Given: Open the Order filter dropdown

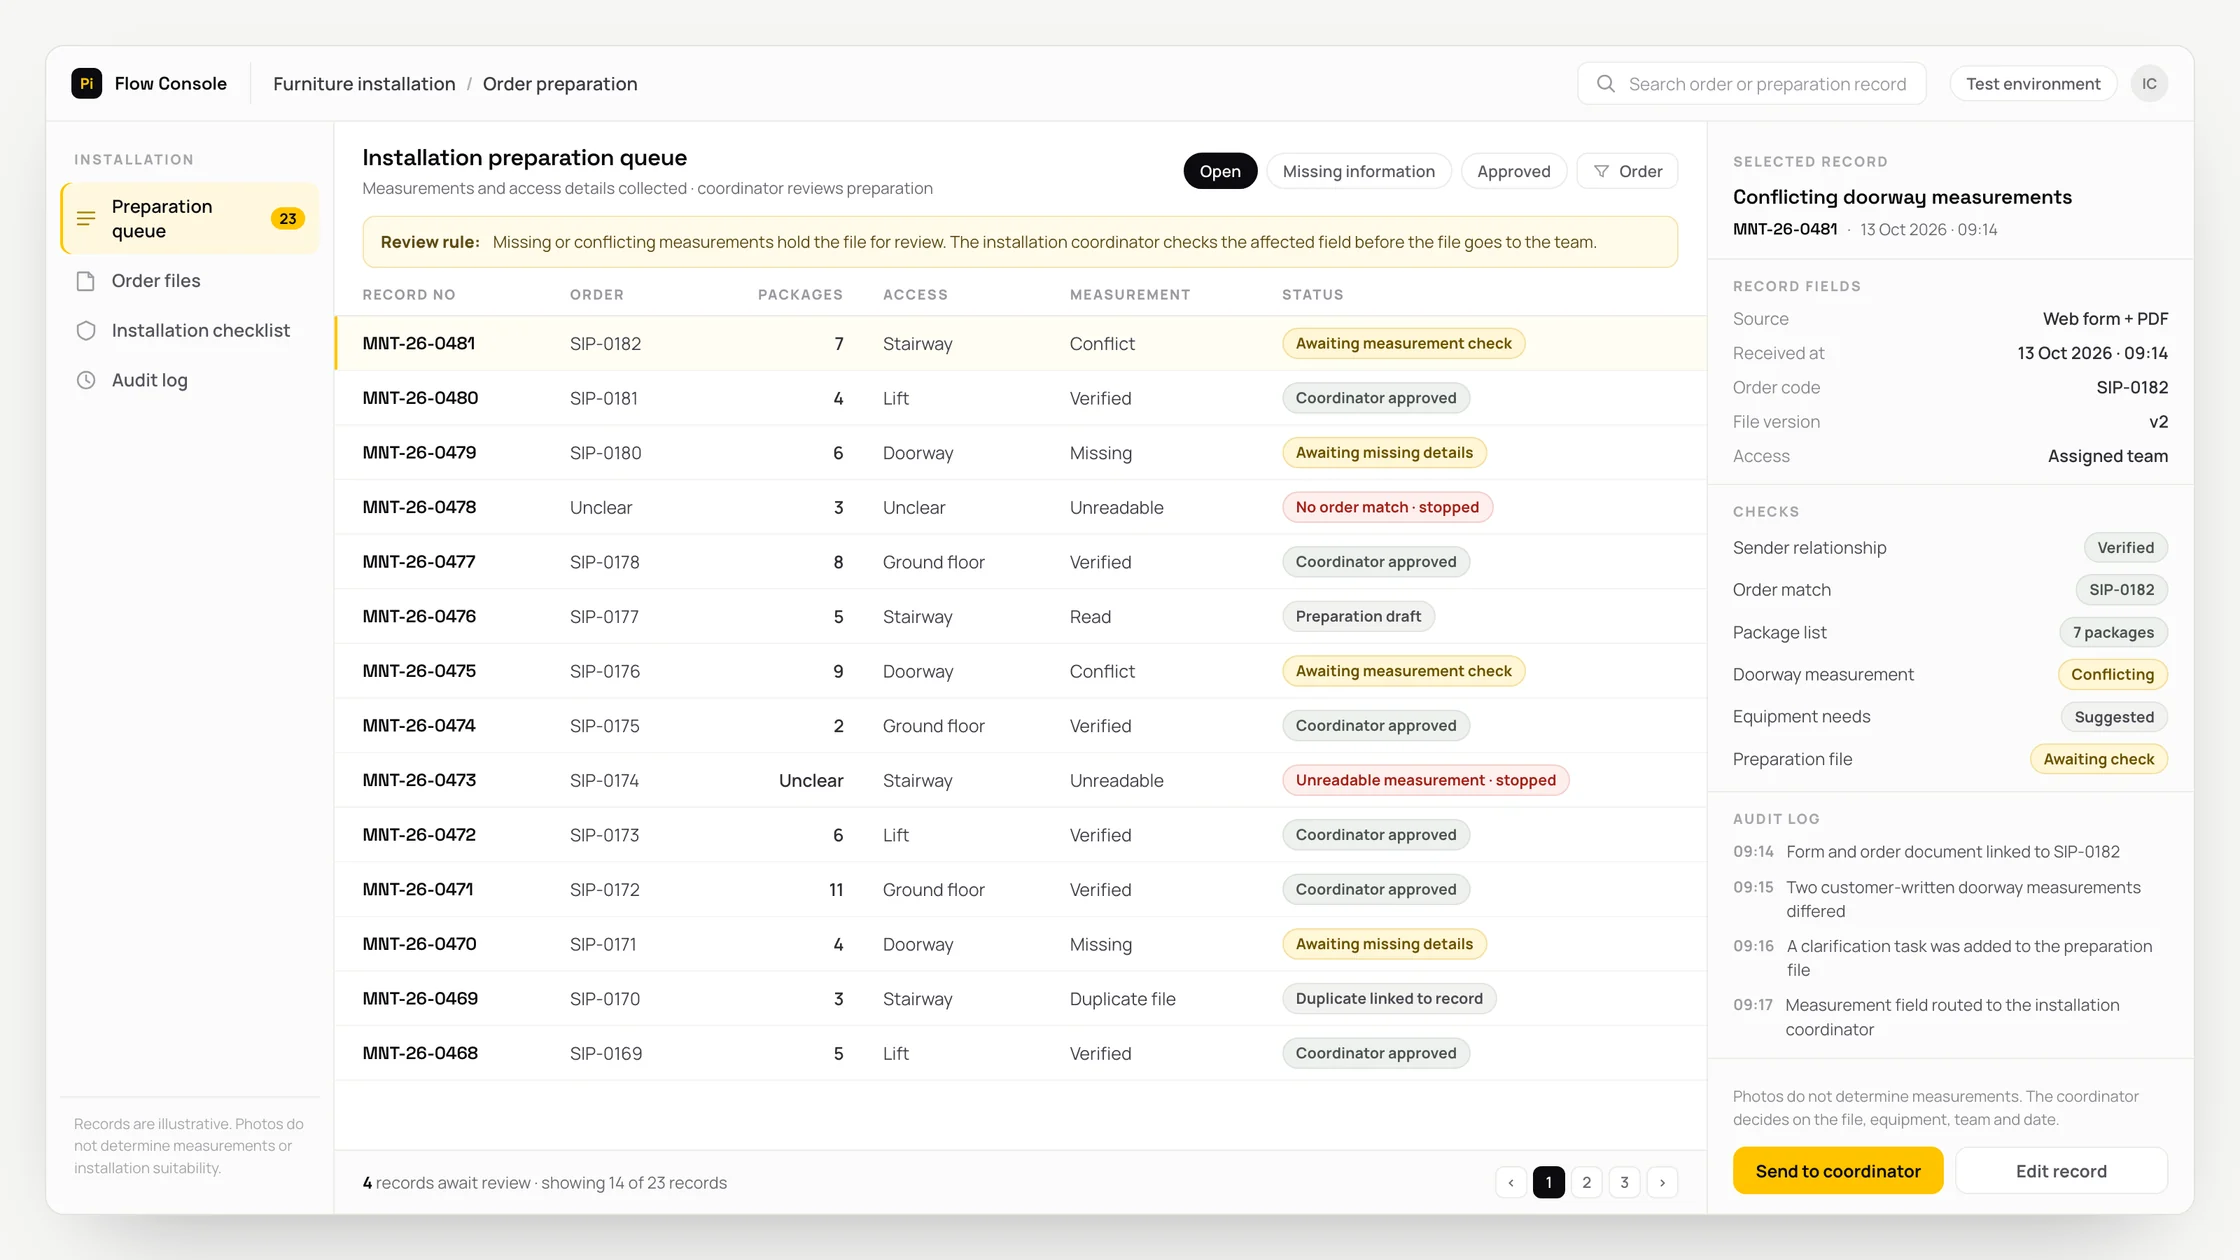Looking at the screenshot, I should pos(1627,171).
